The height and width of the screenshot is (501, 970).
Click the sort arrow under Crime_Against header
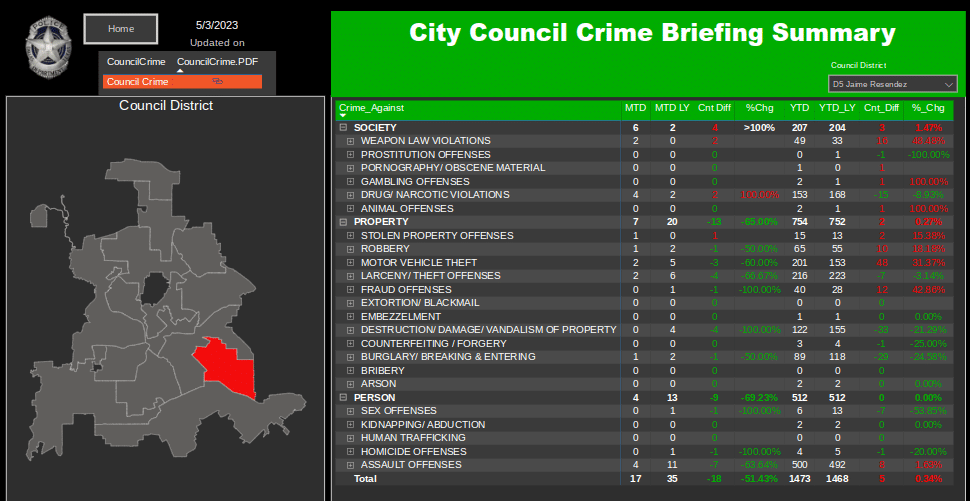343,116
